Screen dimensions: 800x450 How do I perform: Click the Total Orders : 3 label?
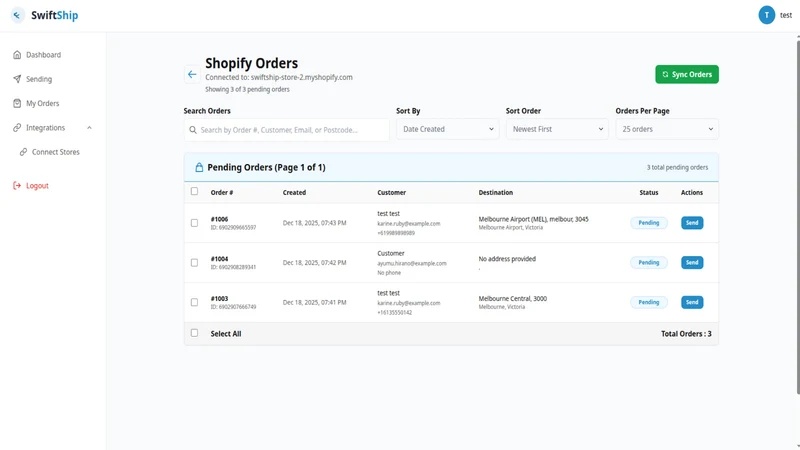(x=686, y=334)
